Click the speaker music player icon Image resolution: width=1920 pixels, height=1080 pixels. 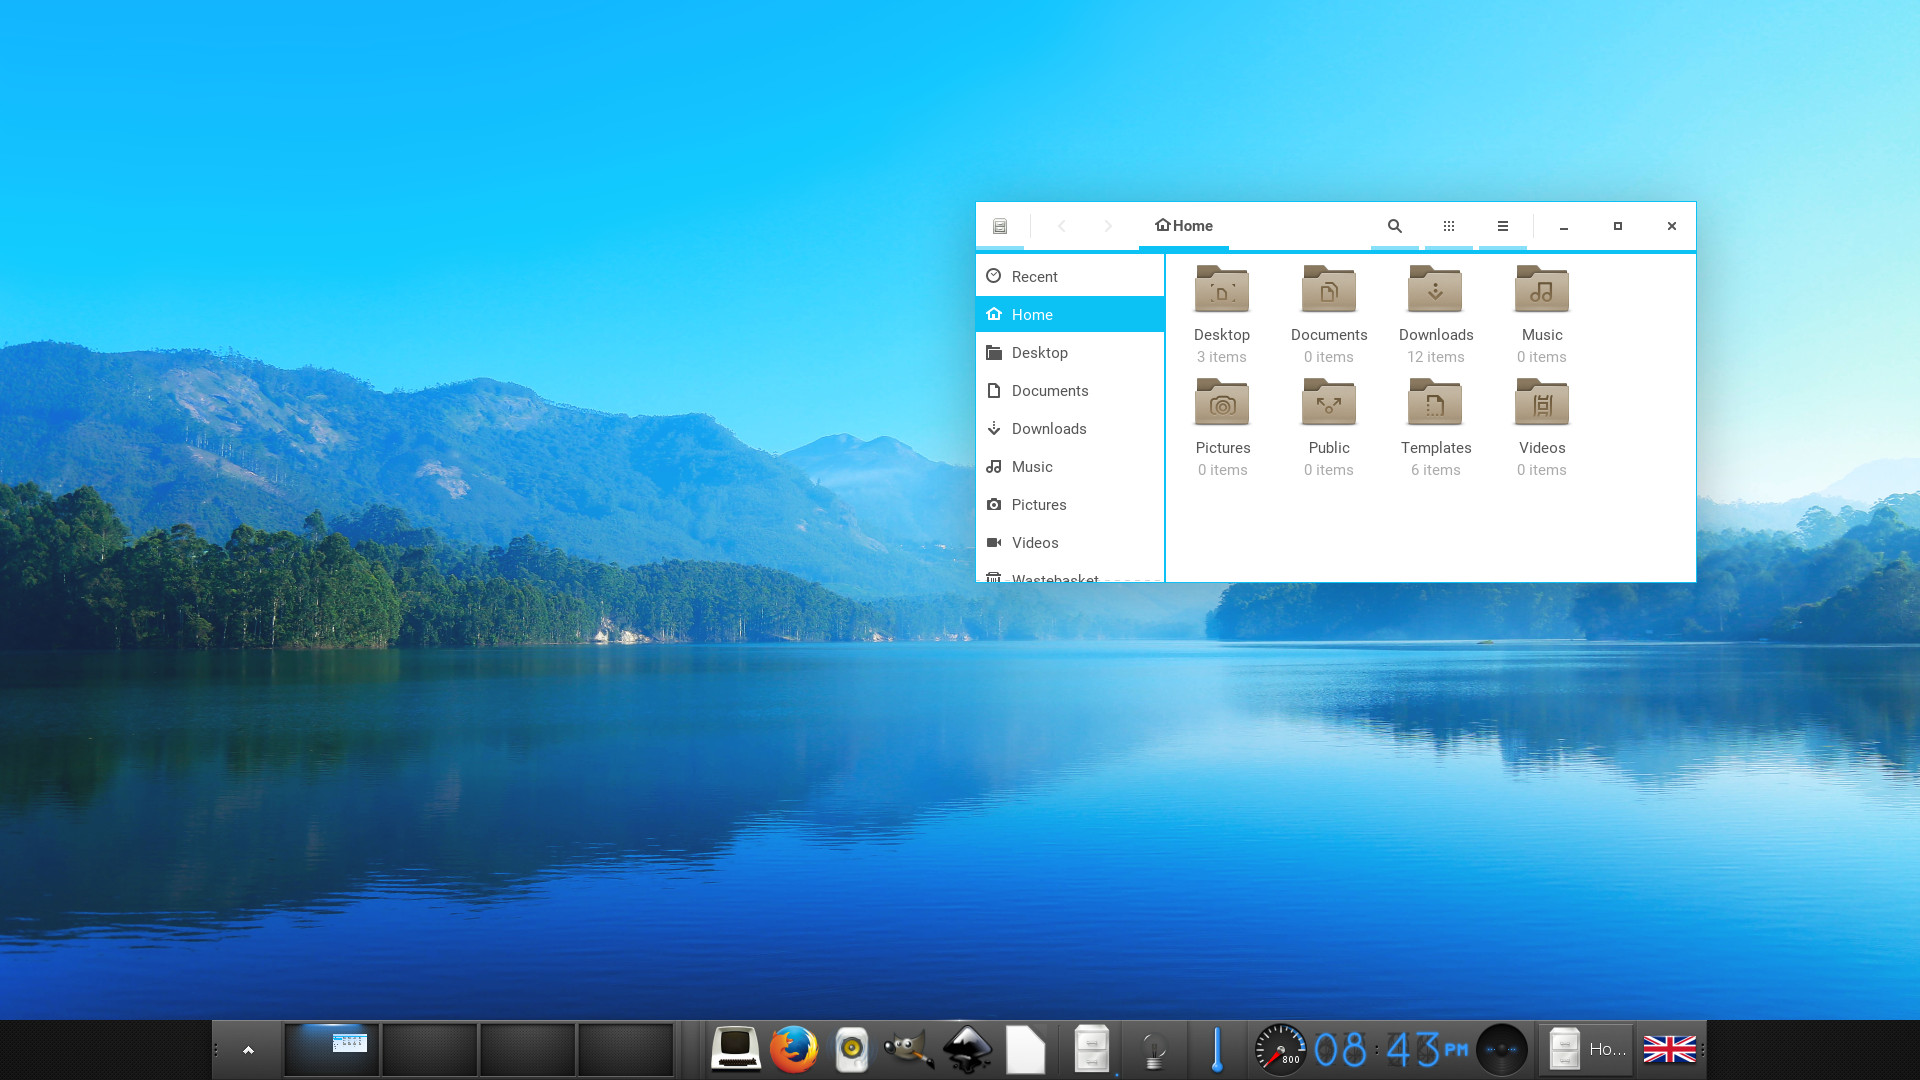851,1050
